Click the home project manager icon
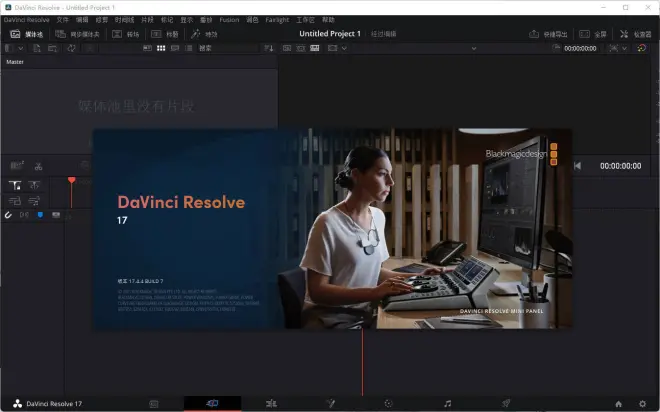Viewport: 660px width, 412px height. coord(618,403)
